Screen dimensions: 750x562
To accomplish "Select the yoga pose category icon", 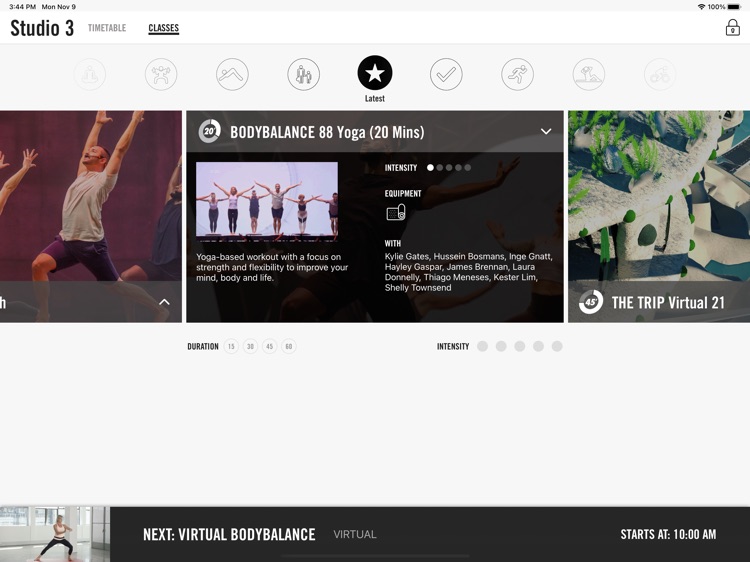I will click(x=232, y=75).
